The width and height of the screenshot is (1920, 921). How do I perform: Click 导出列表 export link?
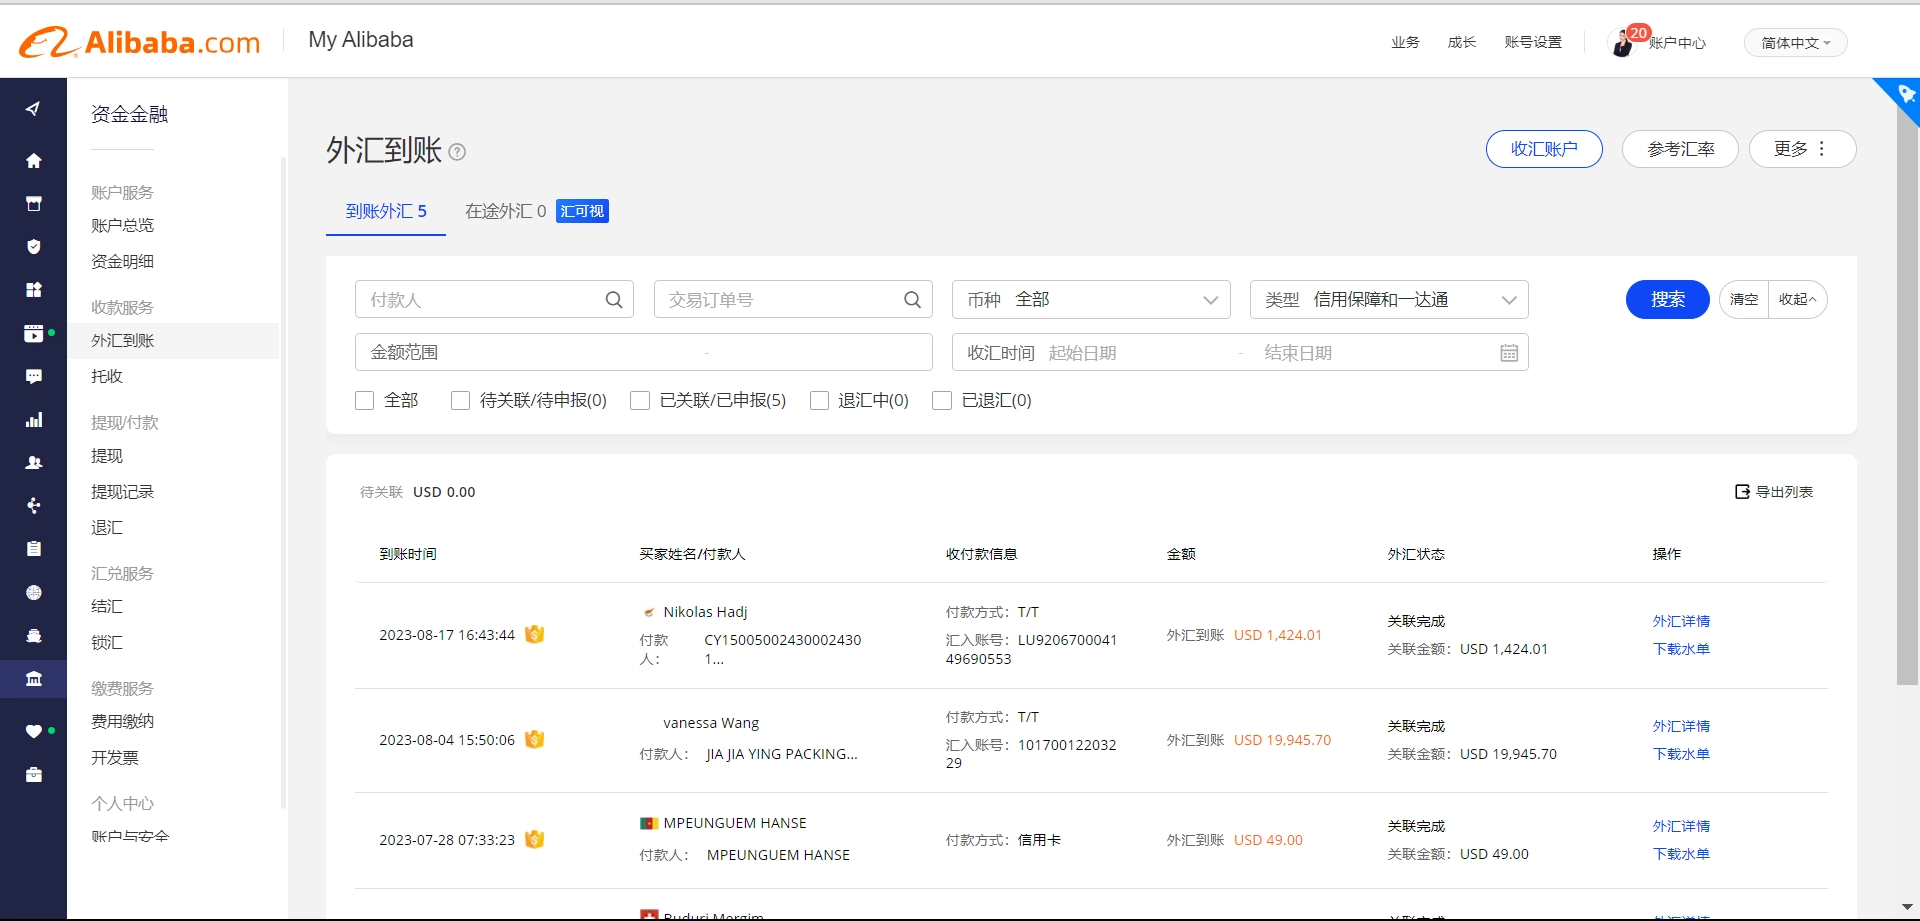(1774, 492)
